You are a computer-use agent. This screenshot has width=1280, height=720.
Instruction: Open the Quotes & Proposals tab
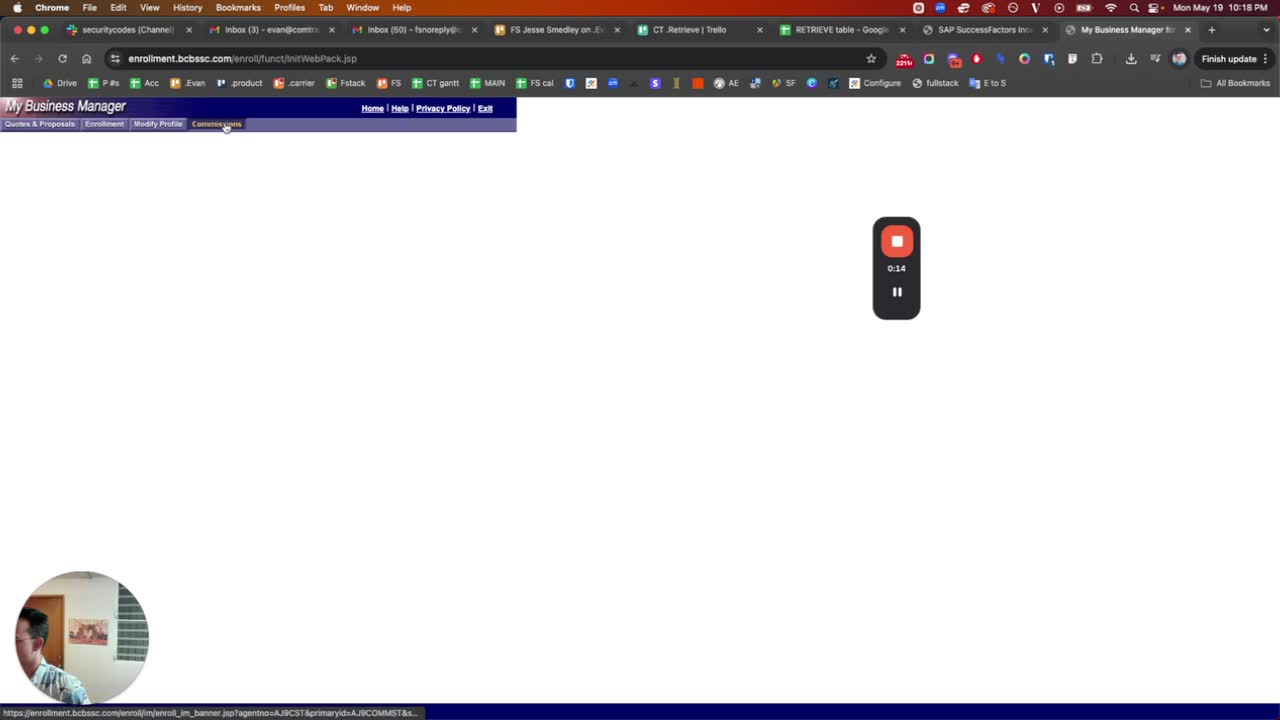pyautogui.click(x=40, y=124)
